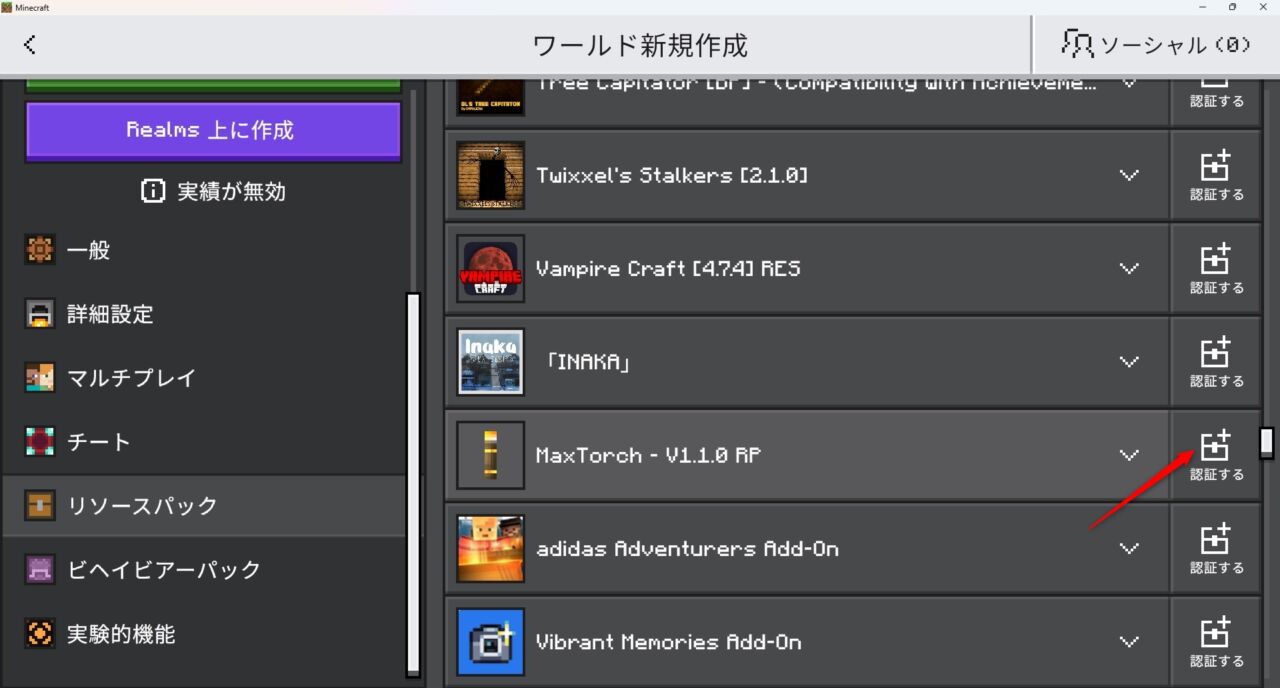Screen dimensions: 1280x688
Task: Open the チート tab
Action: [x=204, y=442]
